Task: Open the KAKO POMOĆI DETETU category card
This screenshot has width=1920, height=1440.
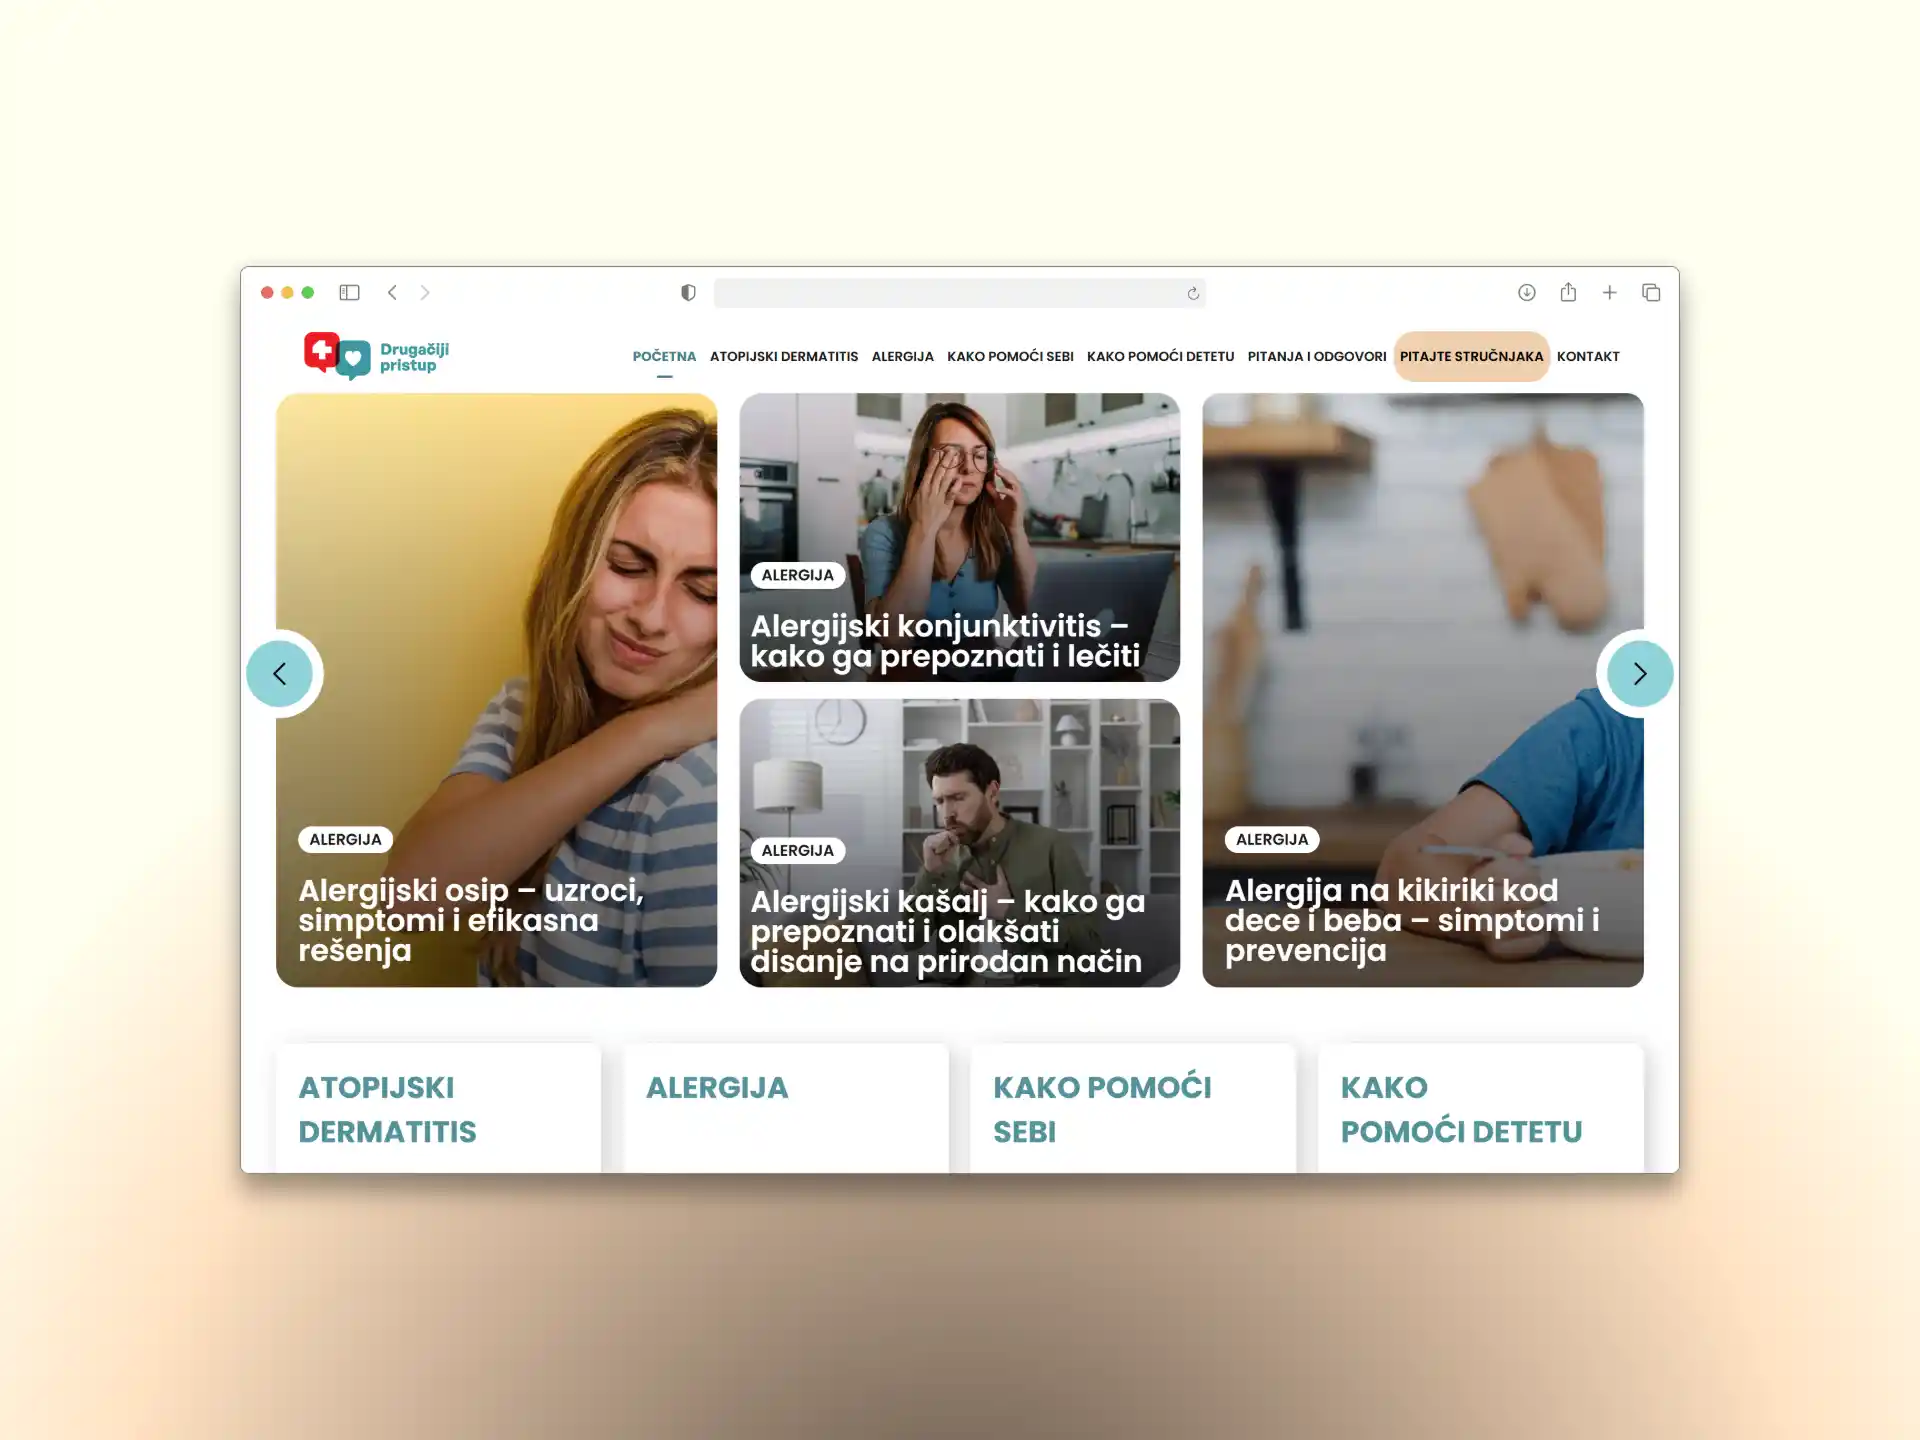Action: click(1481, 1108)
